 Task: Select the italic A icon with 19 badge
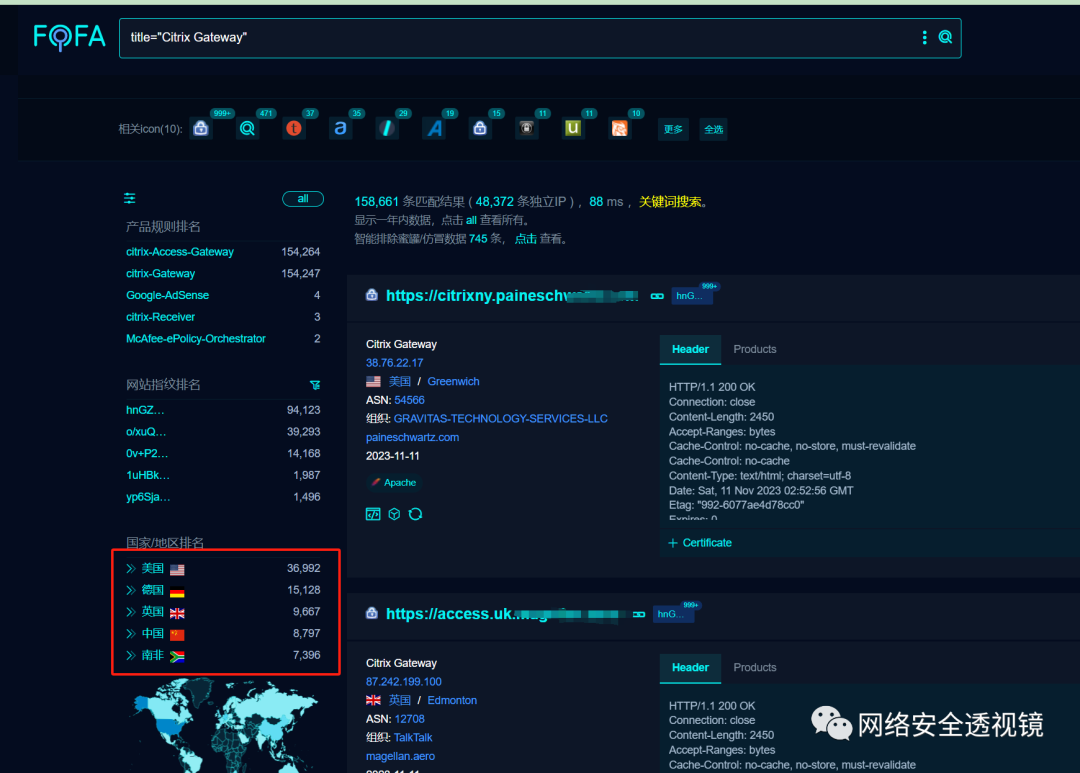tap(434, 128)
